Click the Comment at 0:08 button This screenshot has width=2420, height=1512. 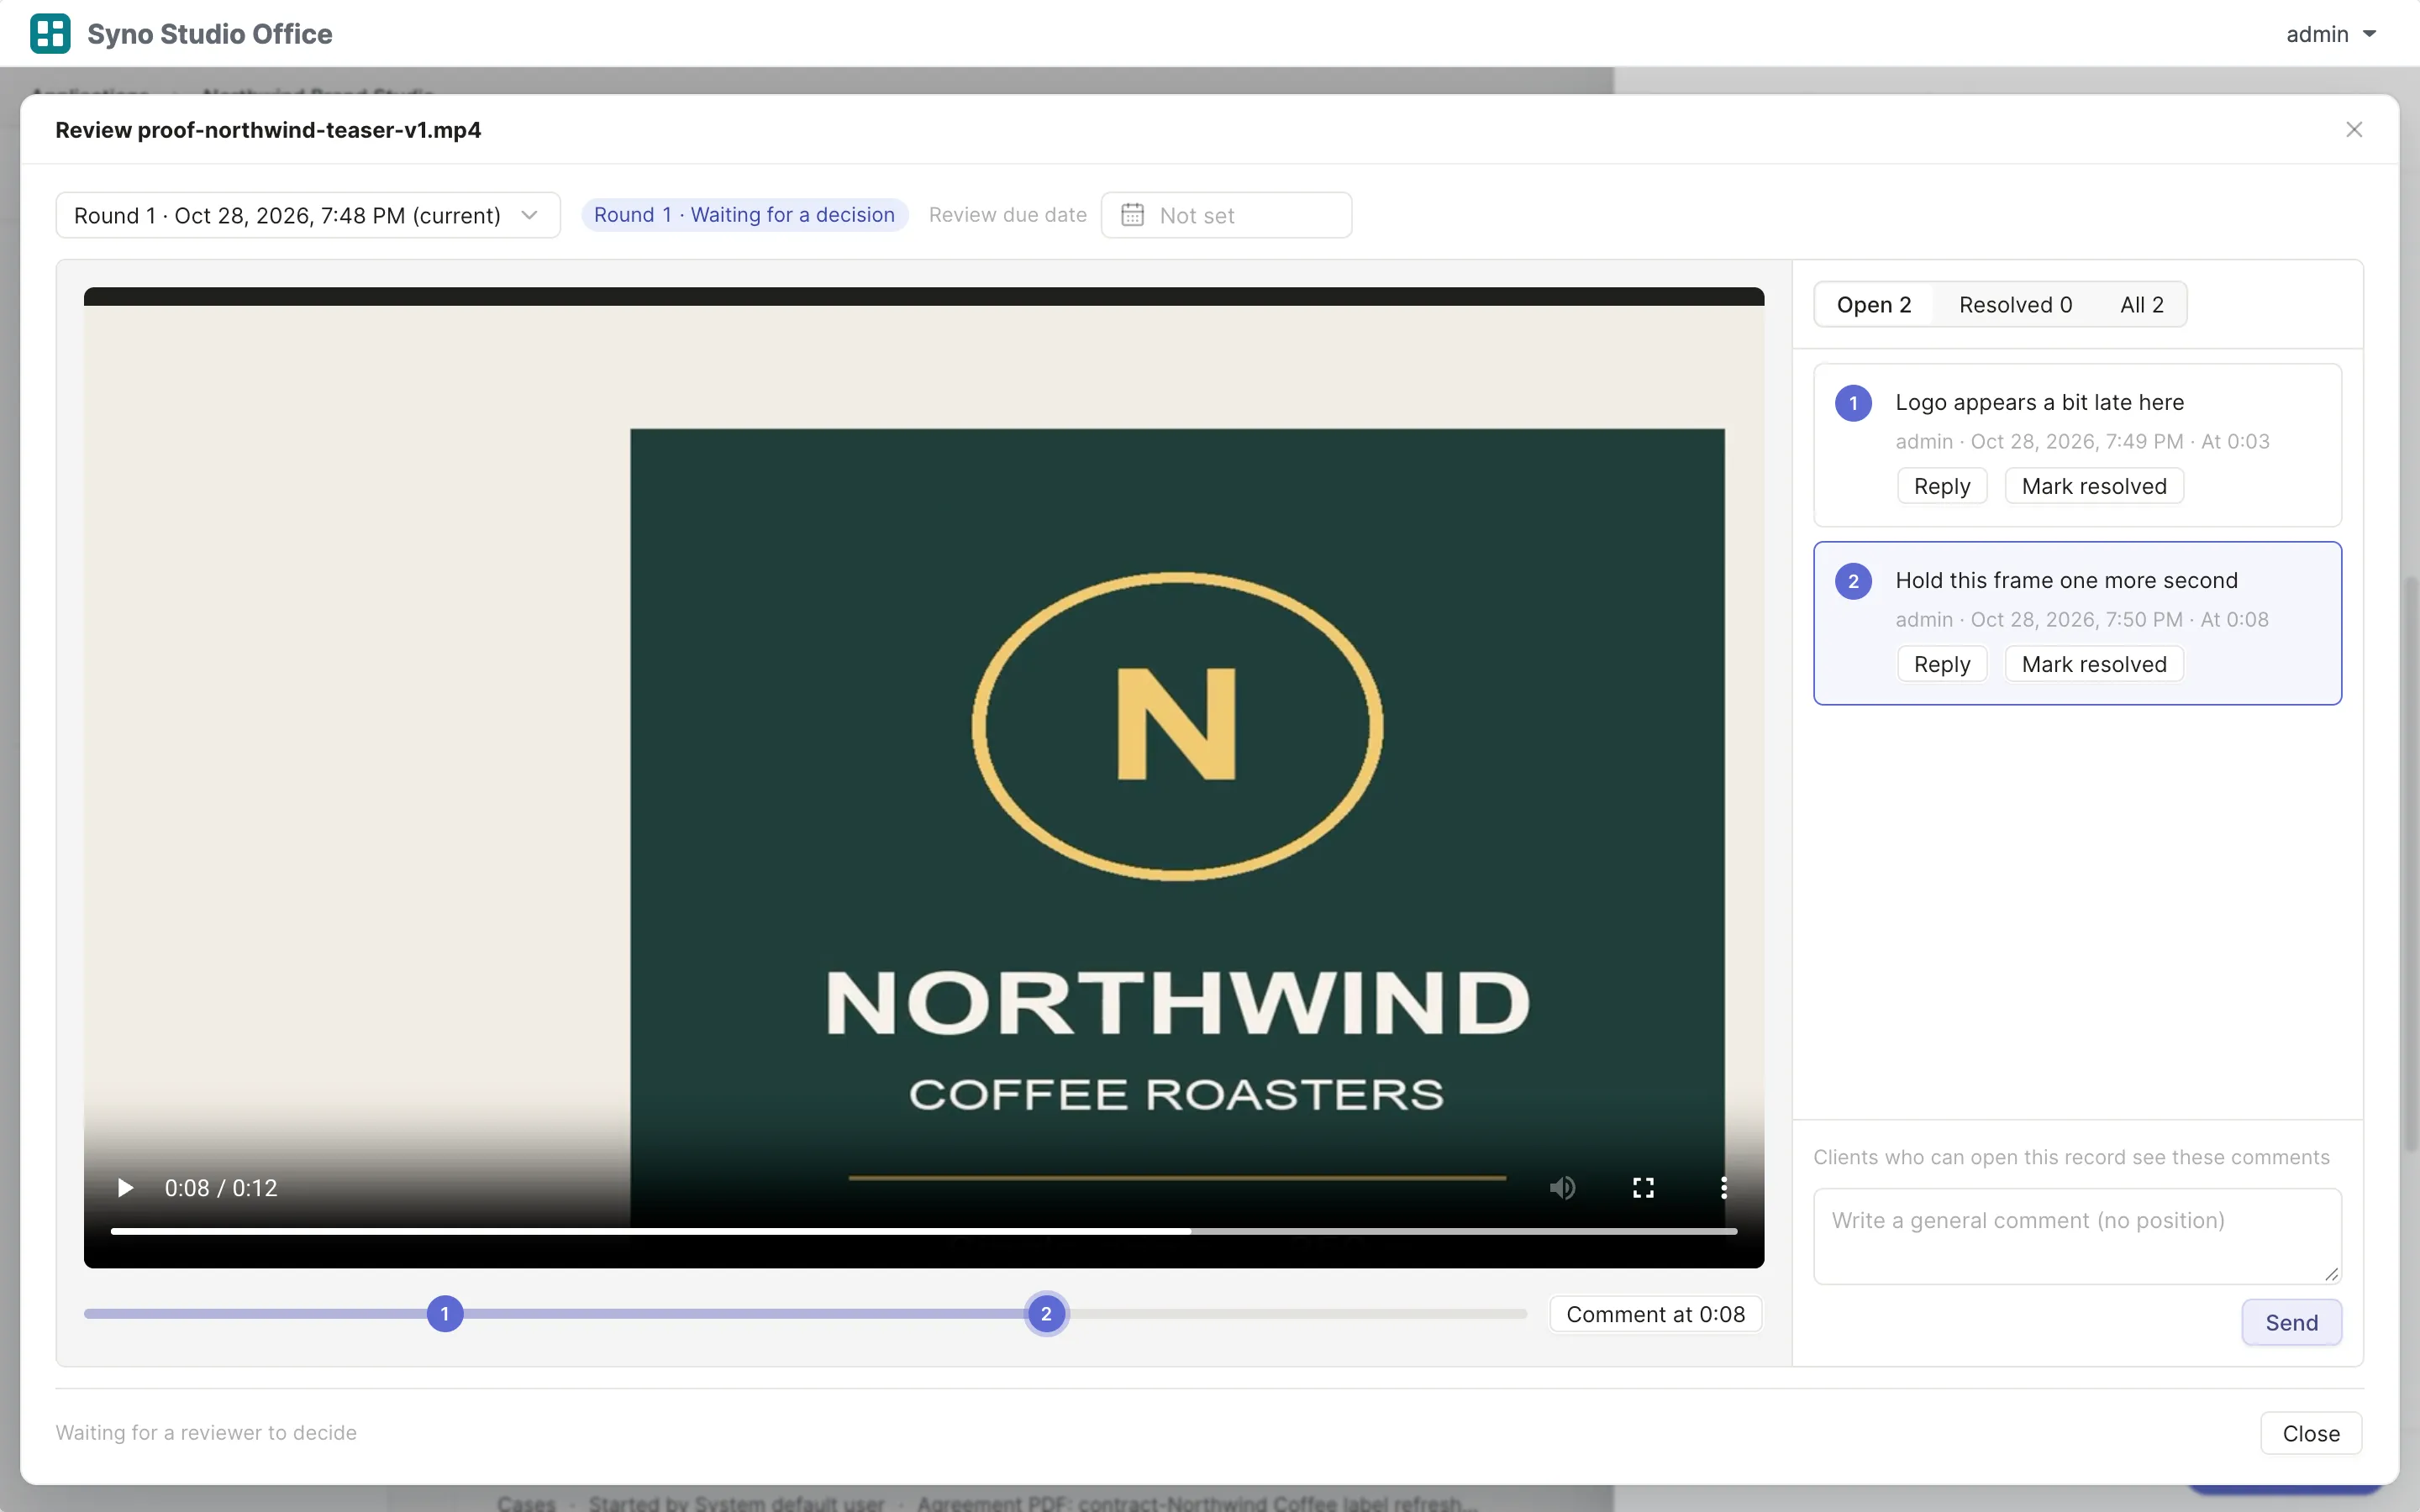point(1655,1314)
